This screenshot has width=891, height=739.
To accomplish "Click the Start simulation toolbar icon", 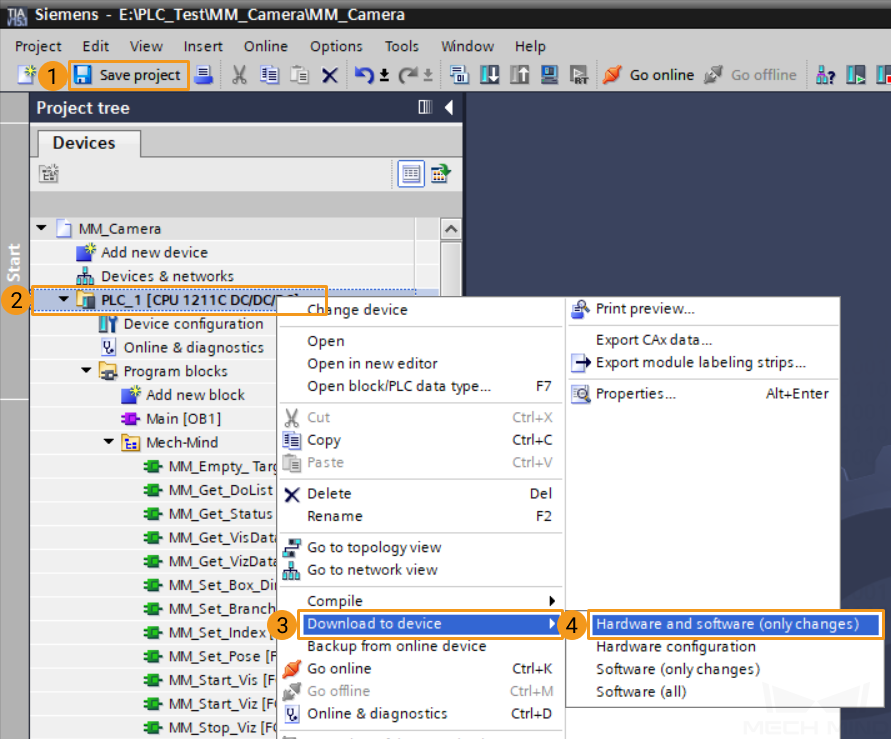I will (x=549, y=75).
